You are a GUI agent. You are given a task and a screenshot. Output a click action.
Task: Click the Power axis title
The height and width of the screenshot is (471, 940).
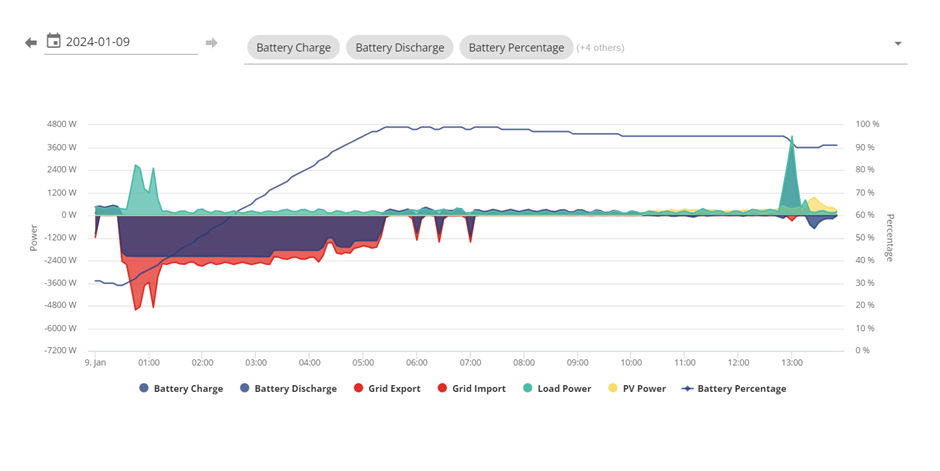[x=34, y=238]
